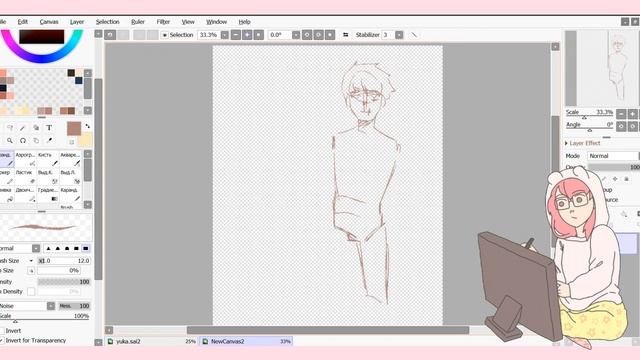
Task: Choose the Градие... gradient tool
Action: coord(48,194)
